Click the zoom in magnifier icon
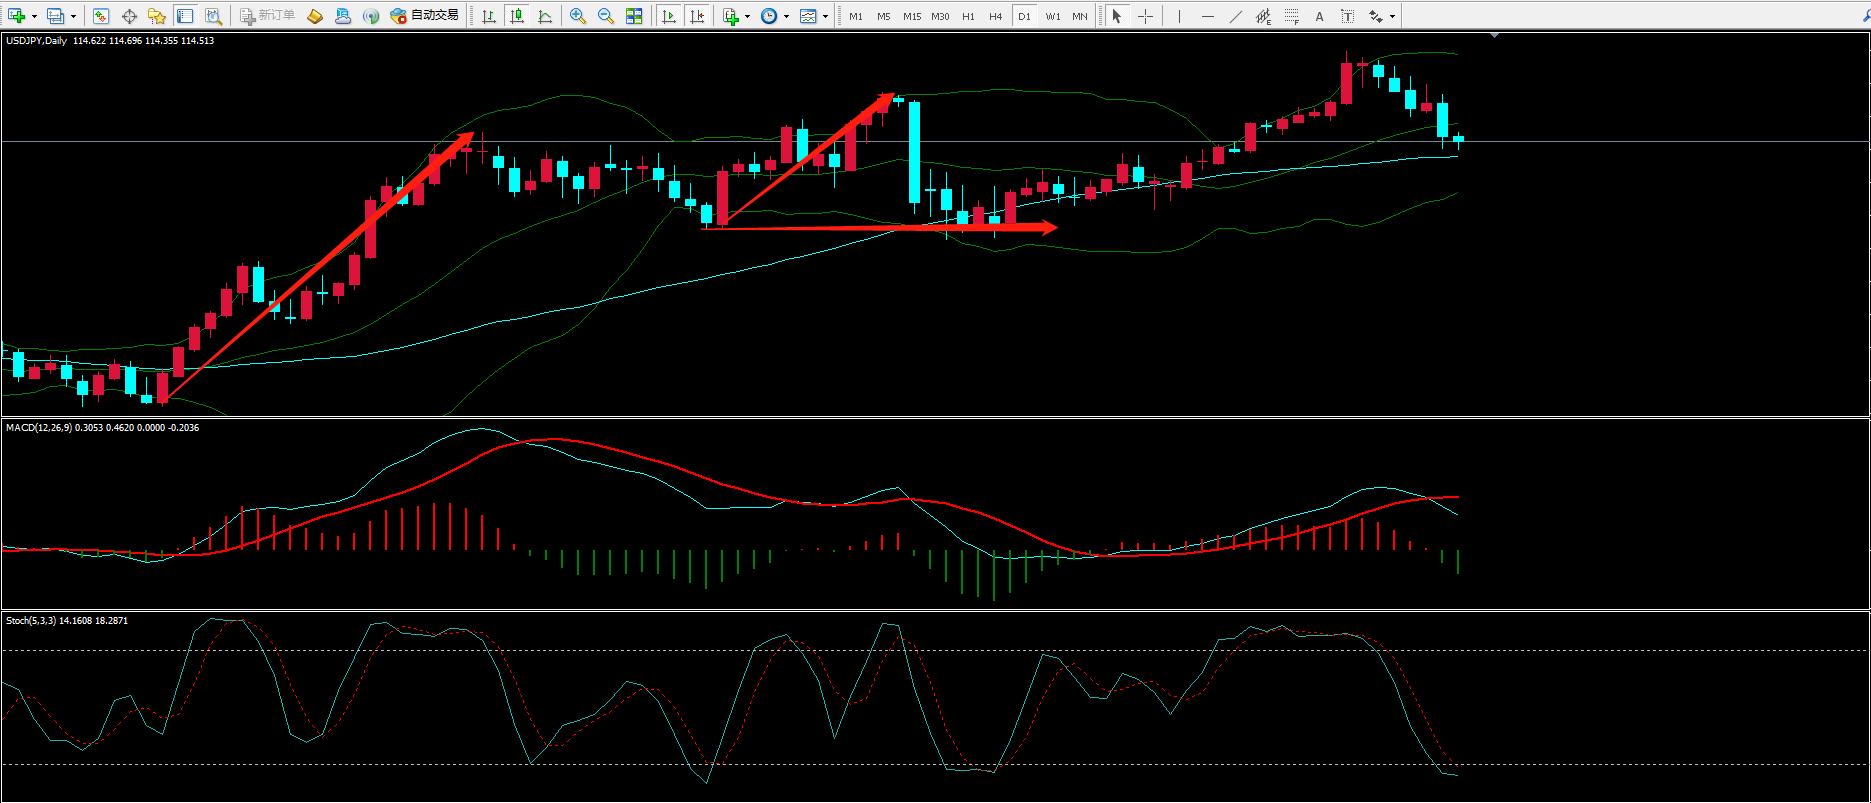 (577, 16)
